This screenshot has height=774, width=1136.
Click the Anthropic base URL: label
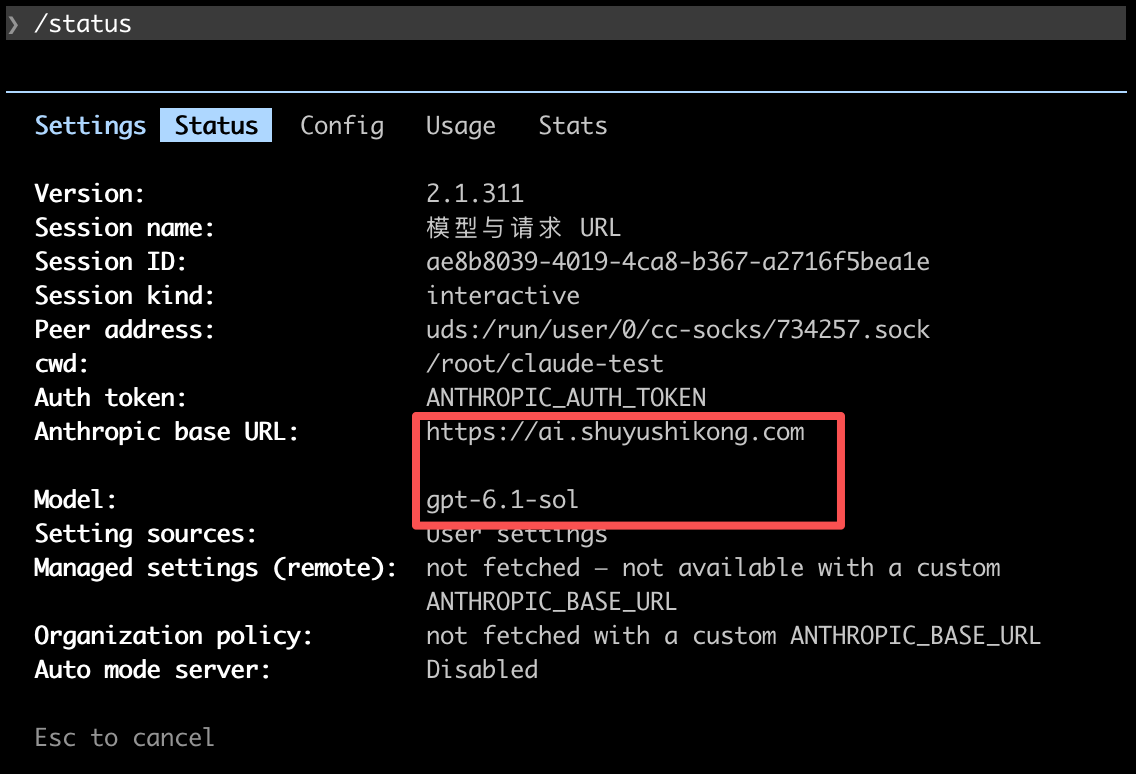point(167,432)
